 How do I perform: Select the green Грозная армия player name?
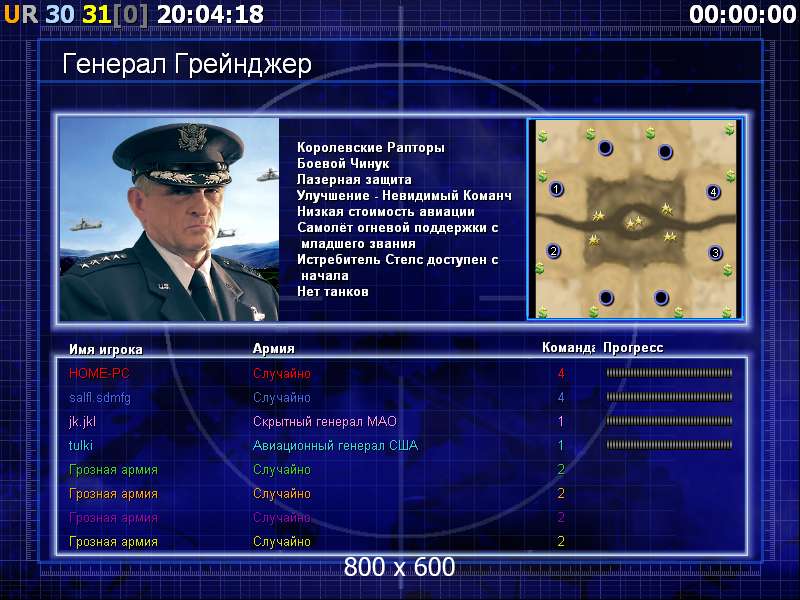(113, 469)
